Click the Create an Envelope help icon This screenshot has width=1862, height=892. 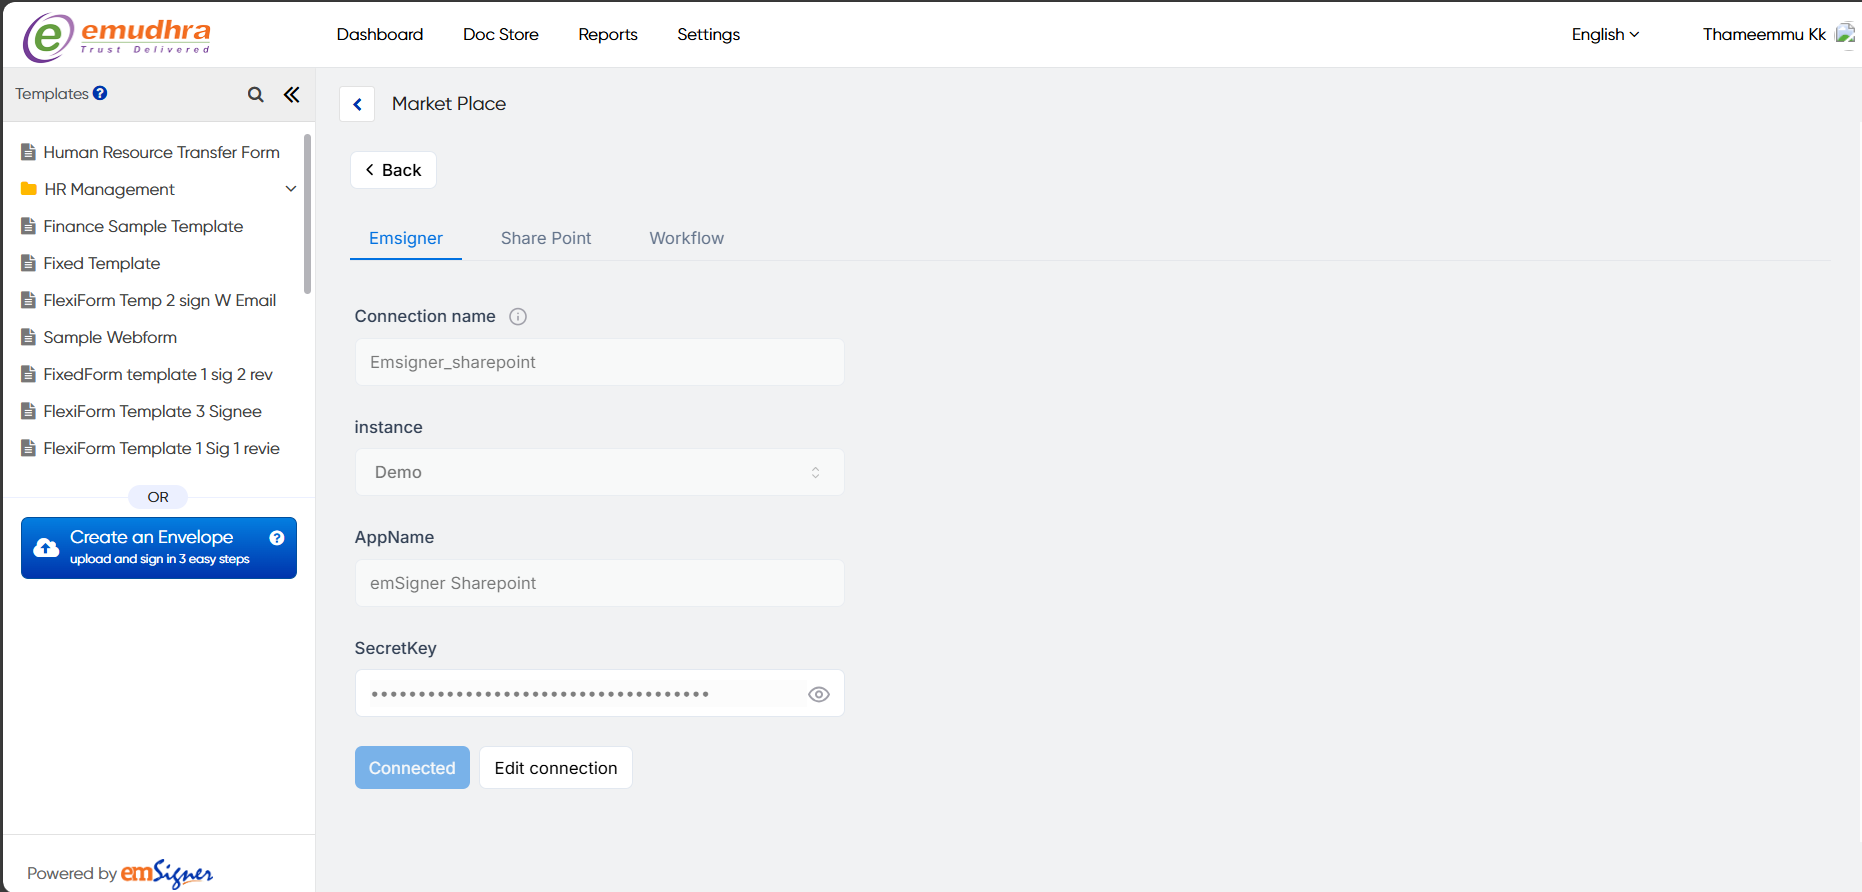[277, 538]
